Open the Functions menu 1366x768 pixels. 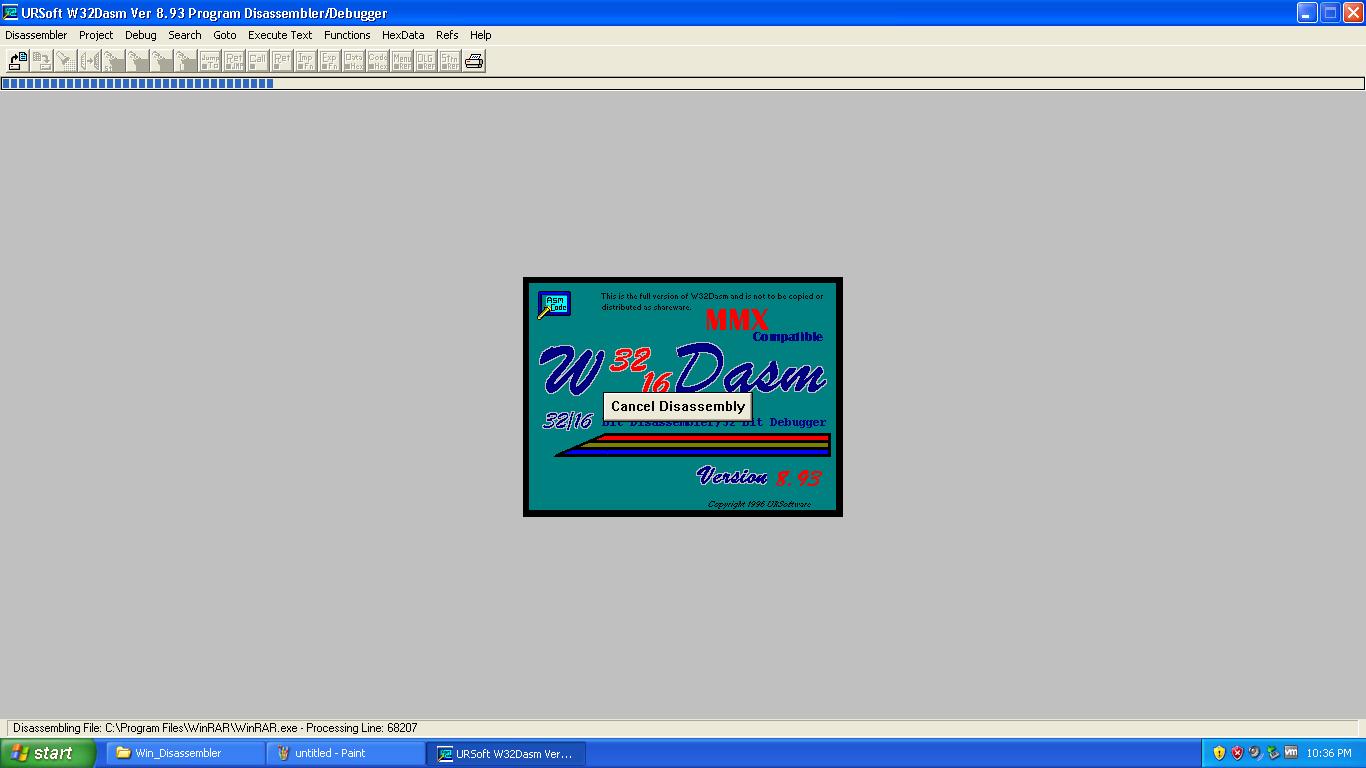pos(347,35)
